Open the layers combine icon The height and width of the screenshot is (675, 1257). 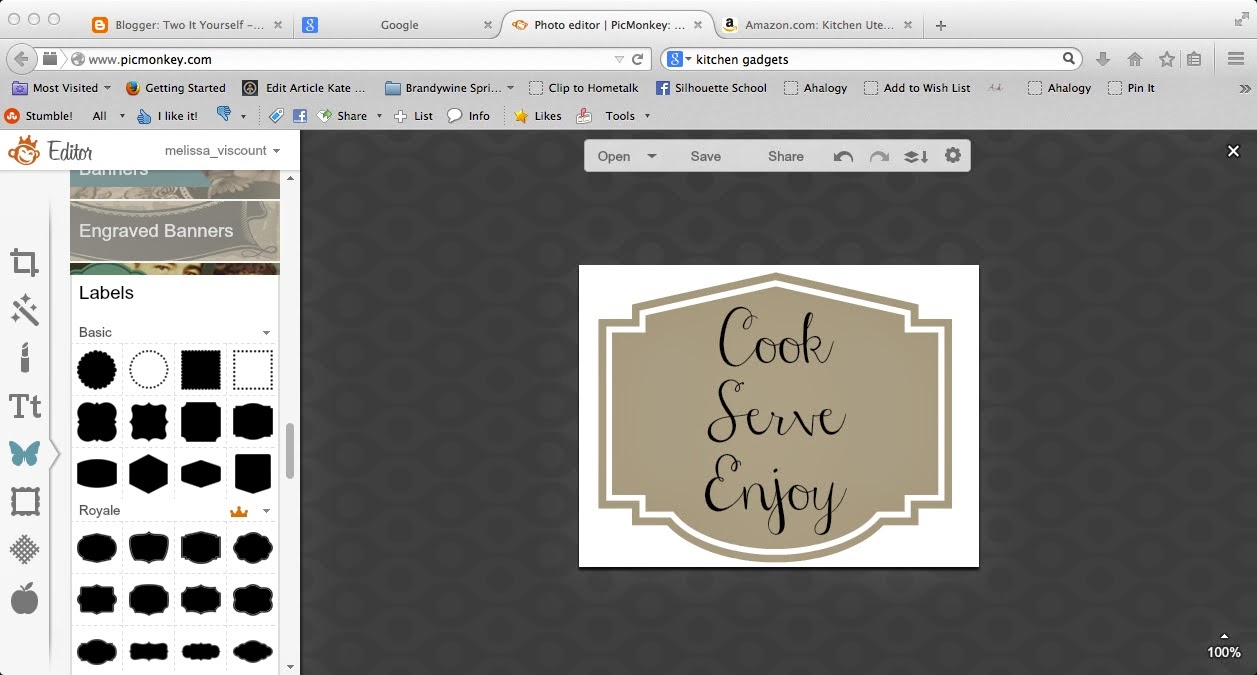click(x=916, y=156)
